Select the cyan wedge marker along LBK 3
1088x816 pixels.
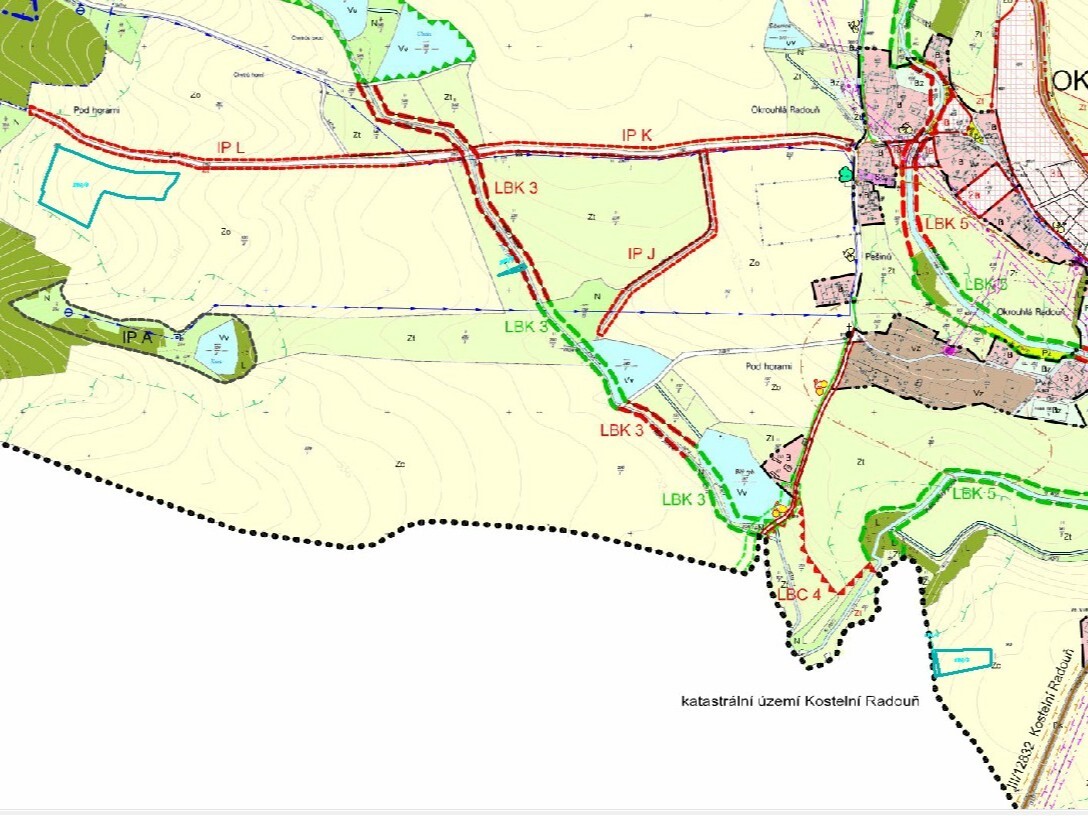pos(510,266)
